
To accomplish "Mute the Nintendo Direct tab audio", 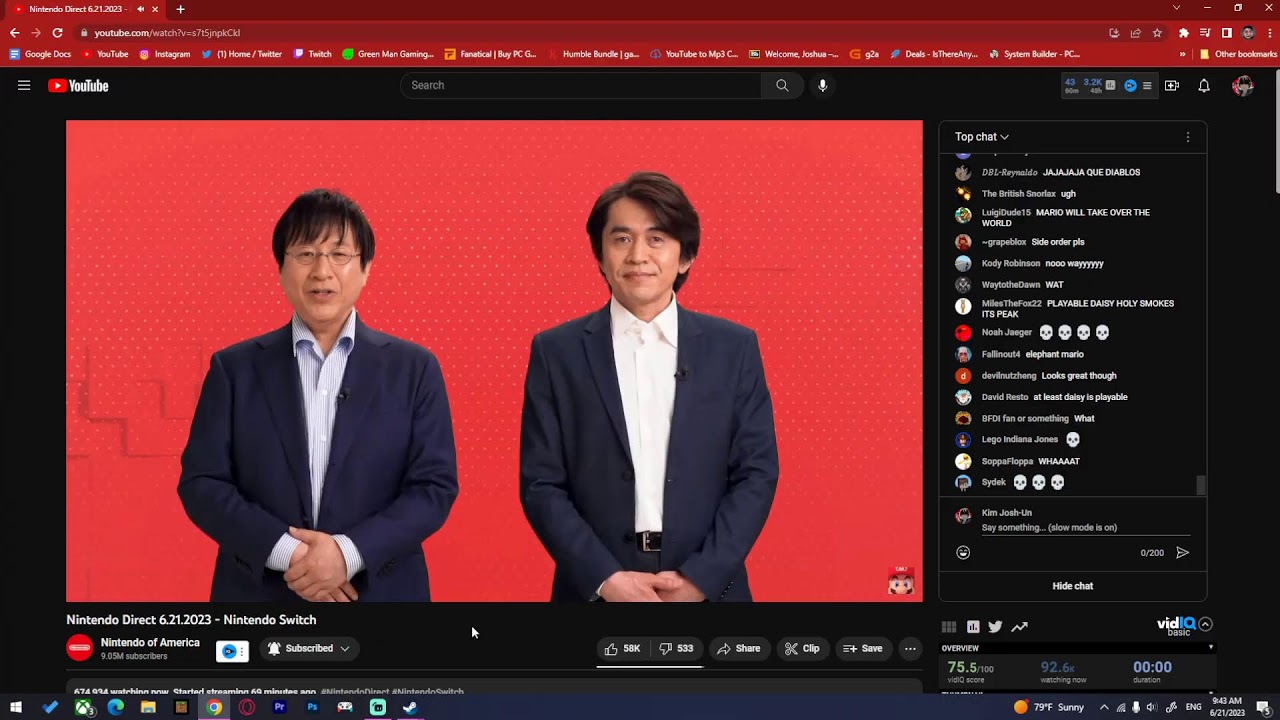I will [x=140, y=9].
